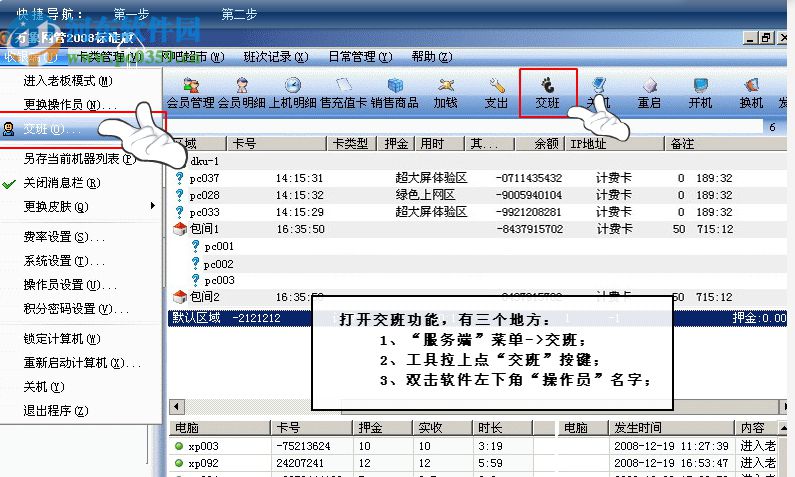The width and height of the screenshot is (795, 477).
Task: Choose 另存当前机器列表 menu entry
Action: pyautogui.click(x=80, y=159)
